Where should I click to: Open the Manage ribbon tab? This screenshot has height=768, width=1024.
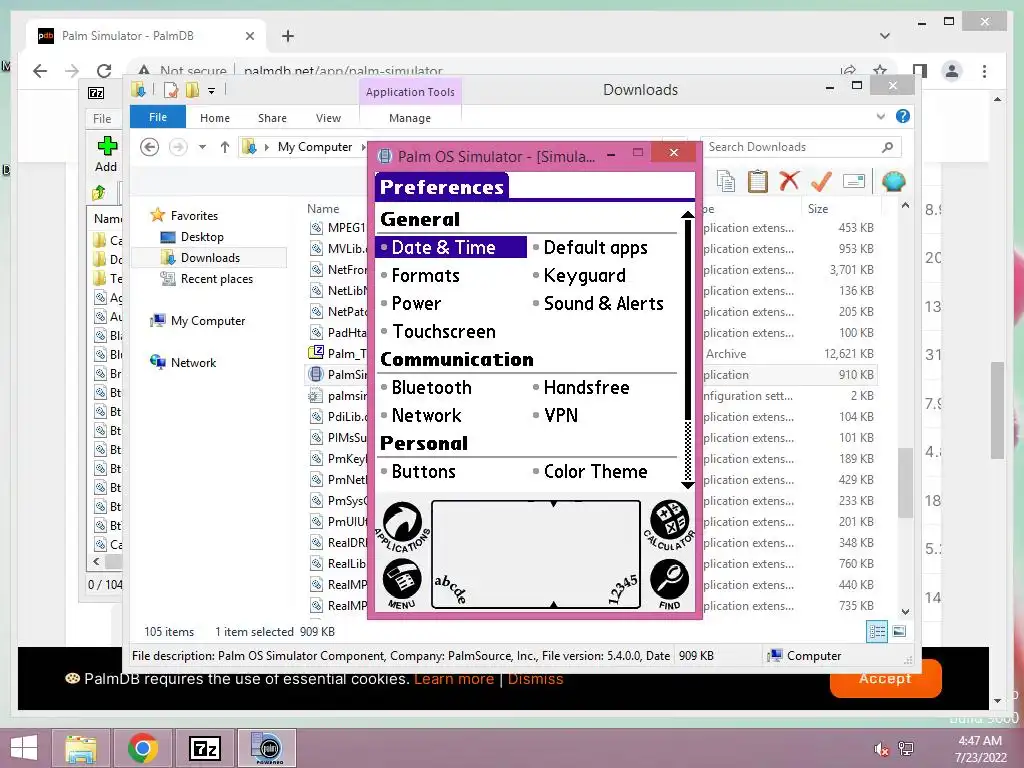410,118
